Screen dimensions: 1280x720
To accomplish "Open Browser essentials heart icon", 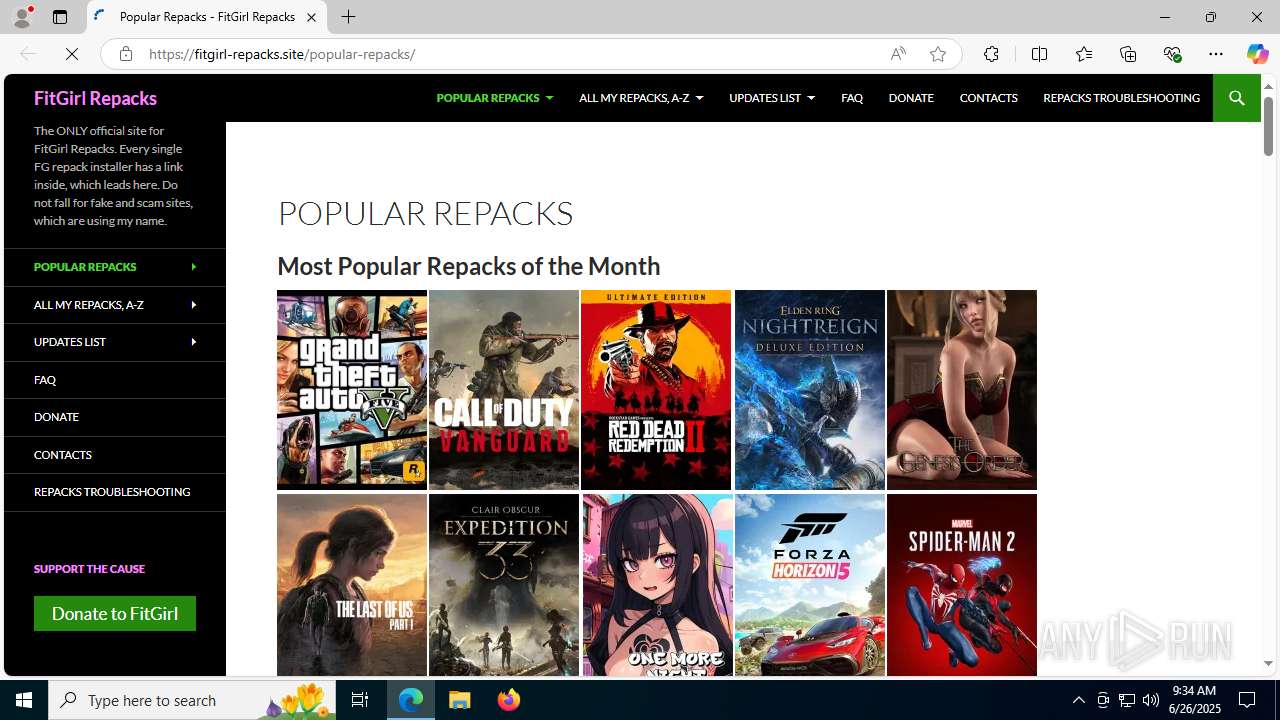I will [1172, 54].
